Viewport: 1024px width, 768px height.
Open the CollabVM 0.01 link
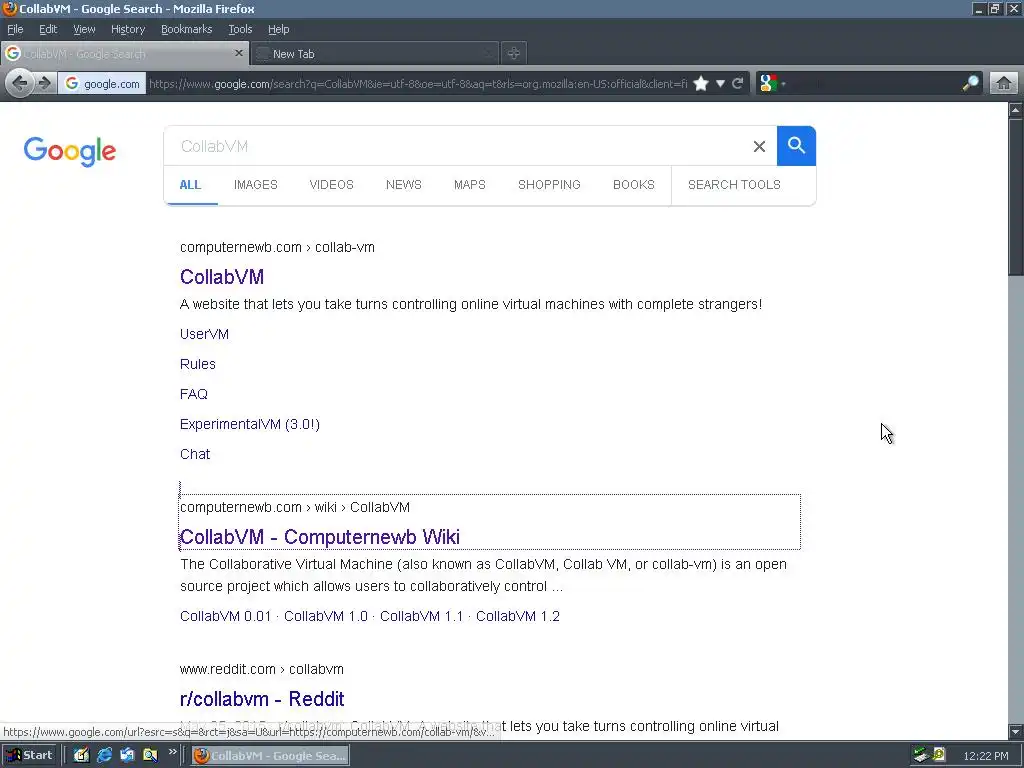click(x=225, y=616)
